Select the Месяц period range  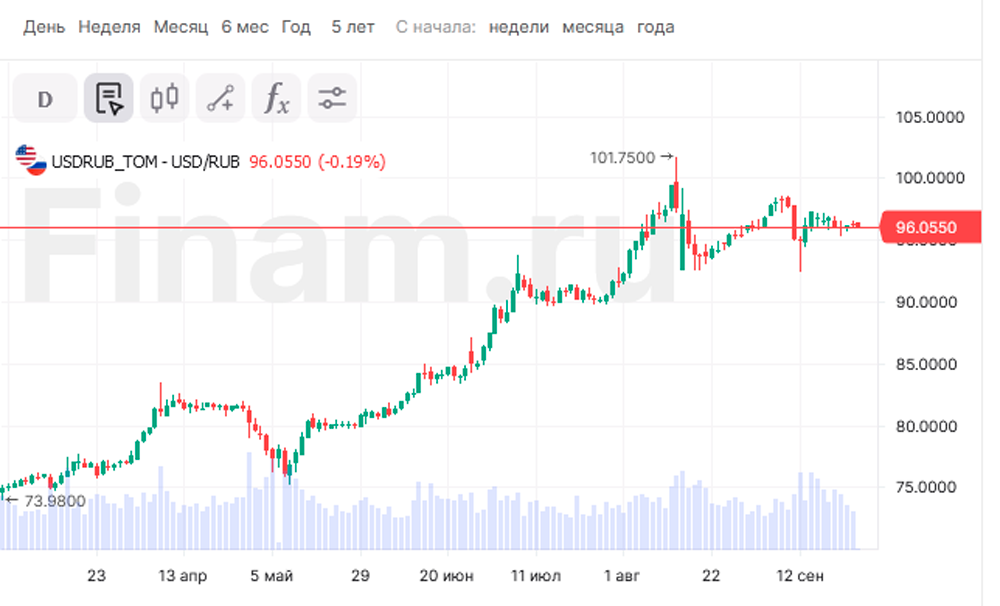[x=180, y=27]
